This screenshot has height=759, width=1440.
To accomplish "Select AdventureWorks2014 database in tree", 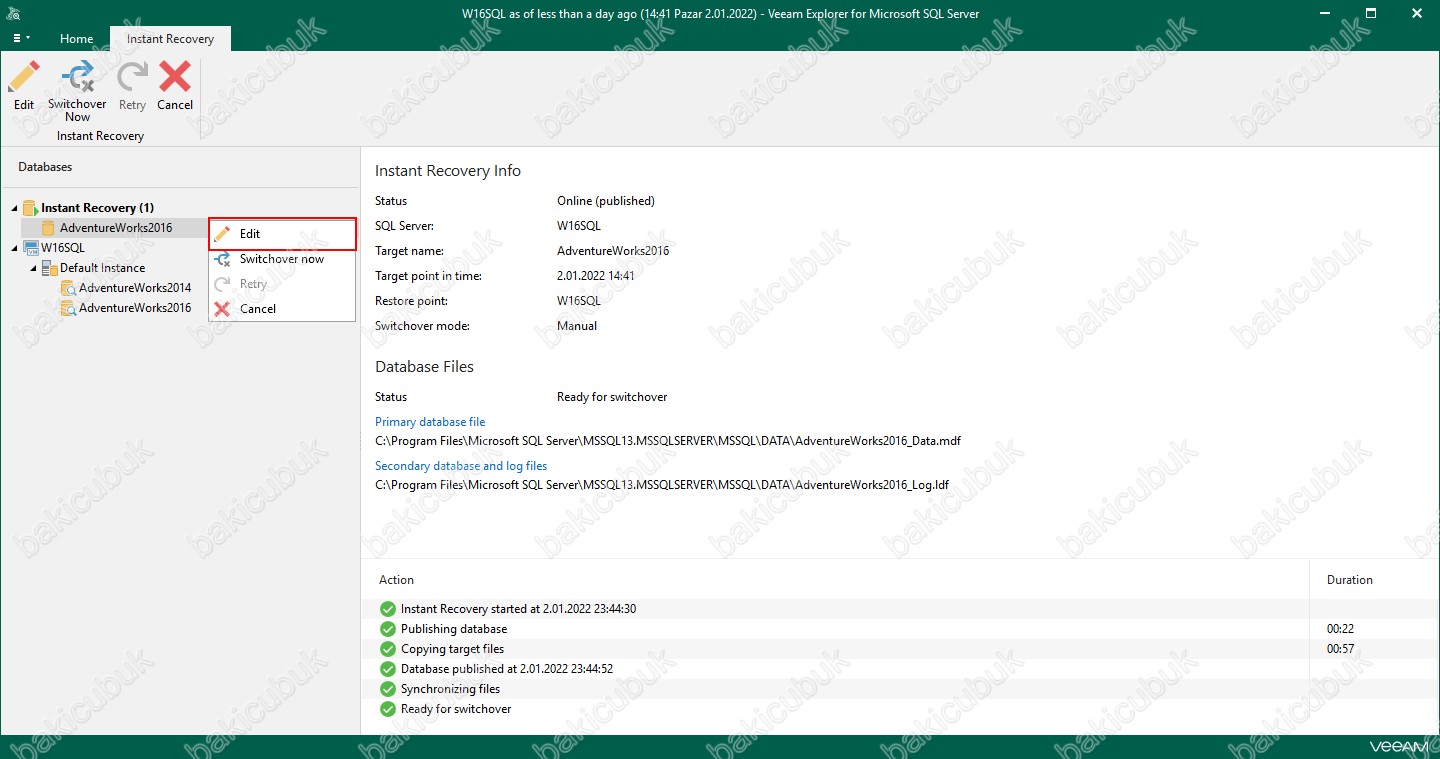I will [x=135, y=288].
